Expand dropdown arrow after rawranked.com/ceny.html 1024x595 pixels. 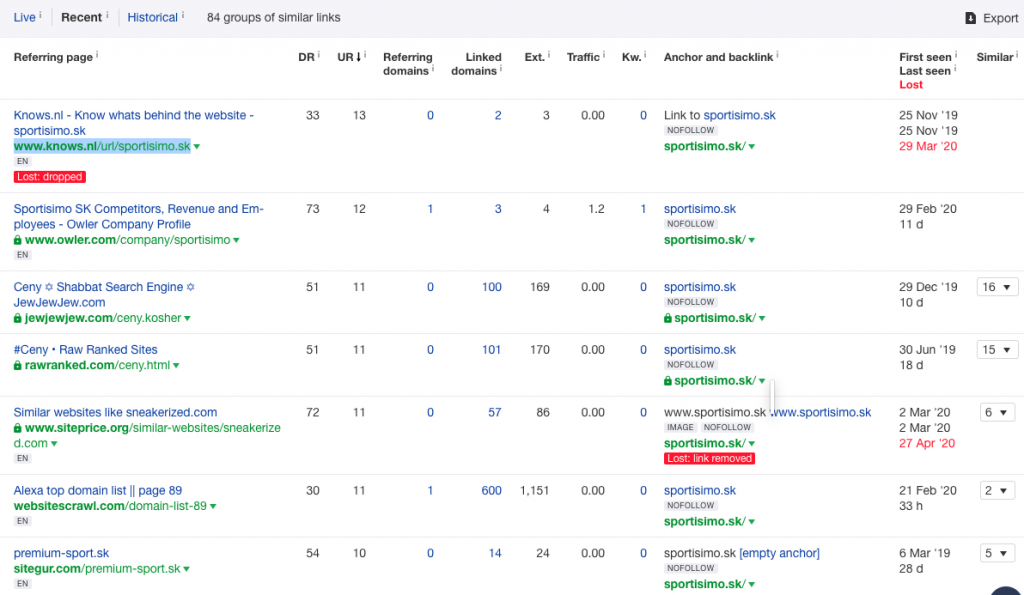click(x=176, y=366)
